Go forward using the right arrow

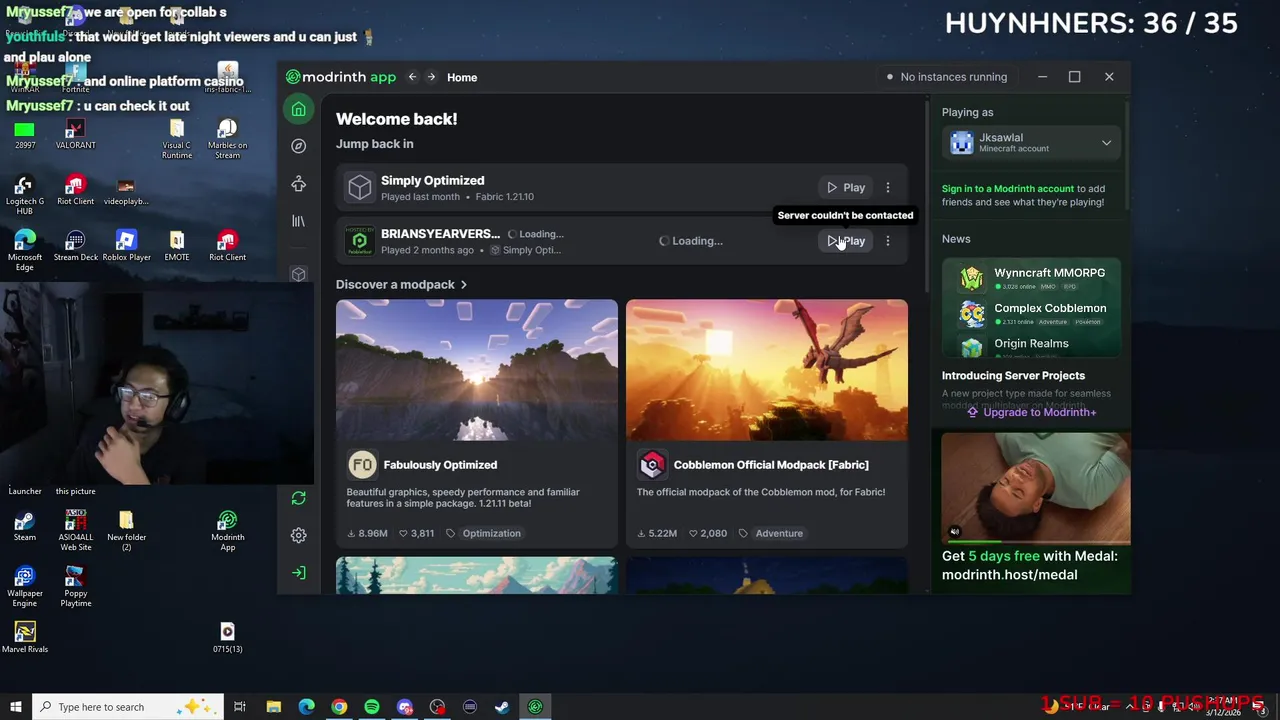point(431,77)
